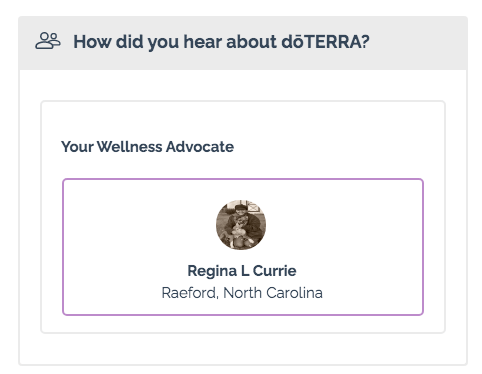Click empty space right of the profile photo
Screen dimensions: 482x374
[x=343, y=225]
